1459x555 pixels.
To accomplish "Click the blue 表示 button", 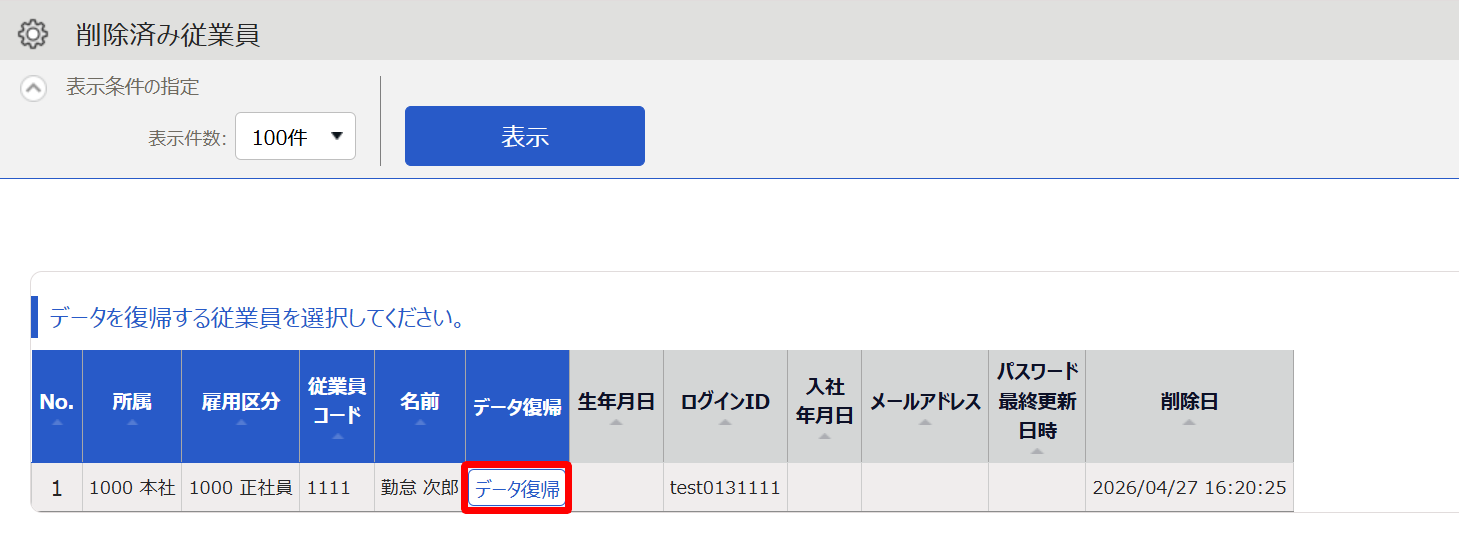I will [x=525, y=136].
